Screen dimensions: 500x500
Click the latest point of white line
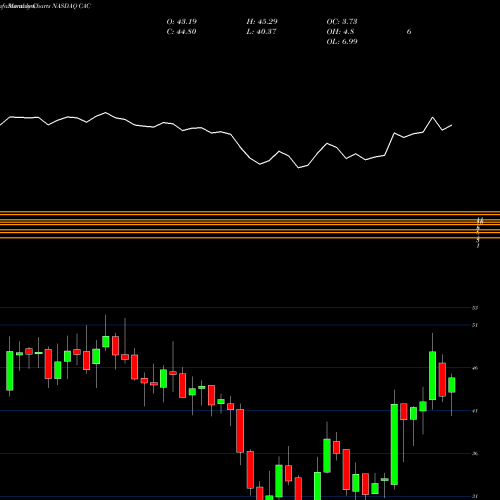click(x=452, y=125)
